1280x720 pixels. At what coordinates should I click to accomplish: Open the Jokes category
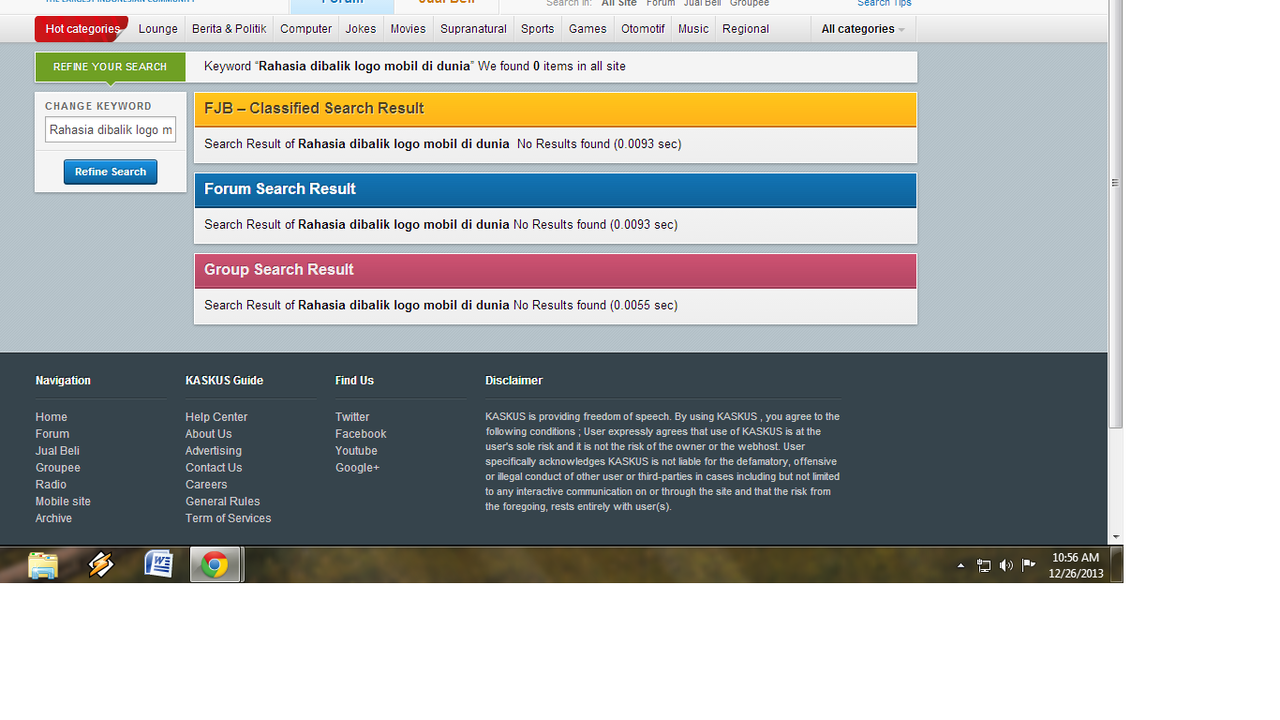361,29
